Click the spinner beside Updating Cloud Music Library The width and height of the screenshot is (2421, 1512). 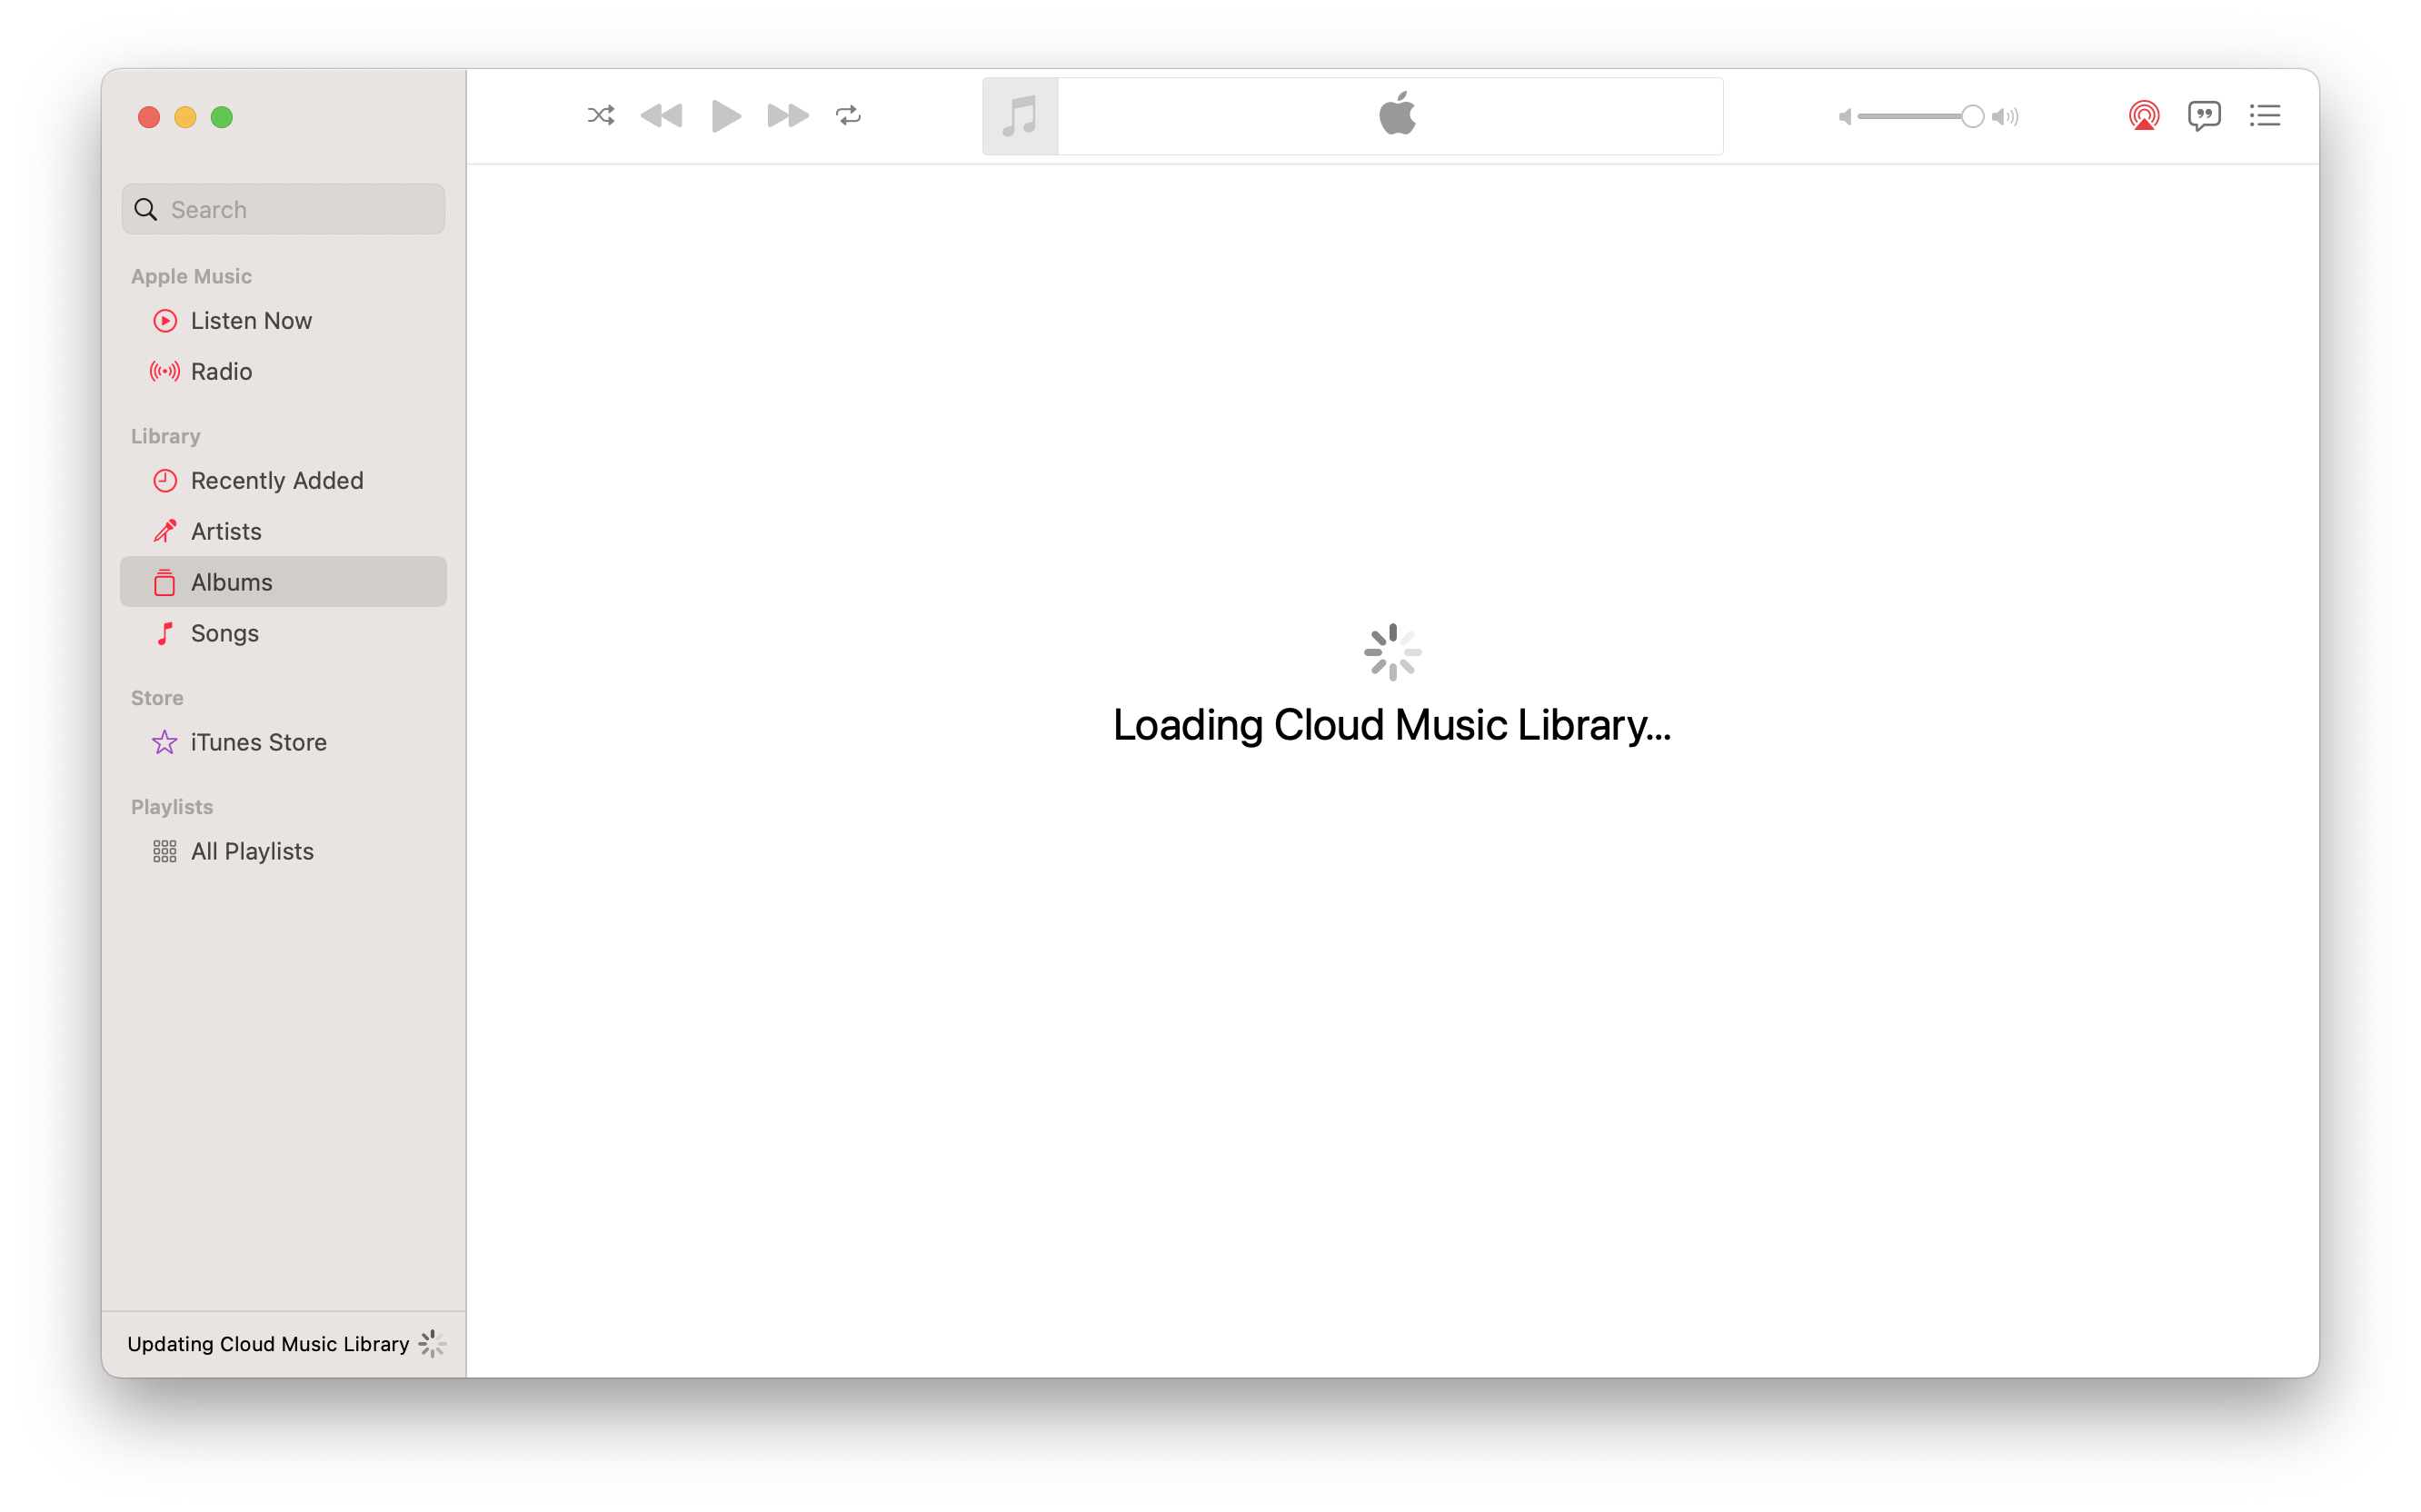point(432,1344)
